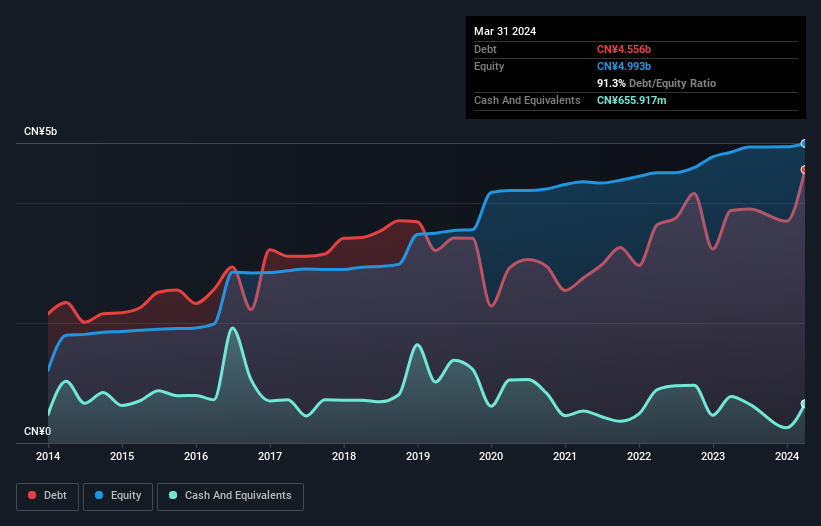This screenshot has height=526, width=821.
Task: Click the 2021 x-axis label
Action: point(565,456)
